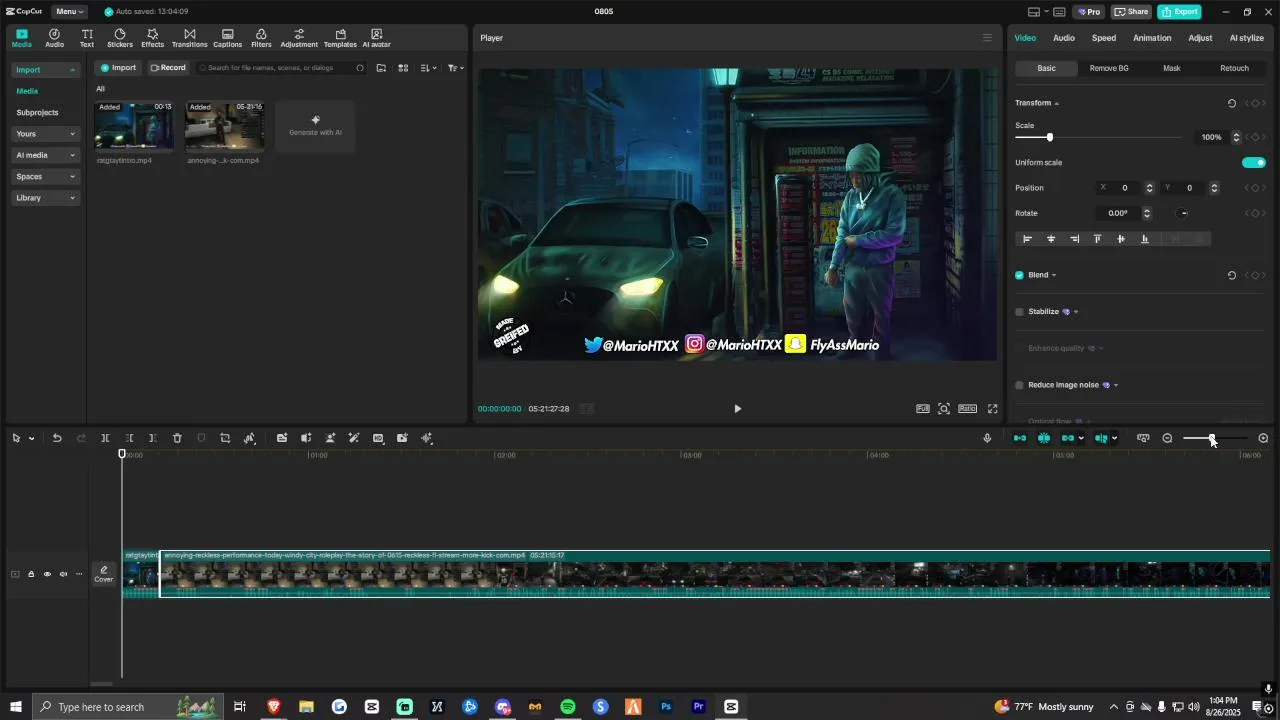This screenshot has width=1280, height=720.
Task: Open the Templates panel
Action: (340, 38)
